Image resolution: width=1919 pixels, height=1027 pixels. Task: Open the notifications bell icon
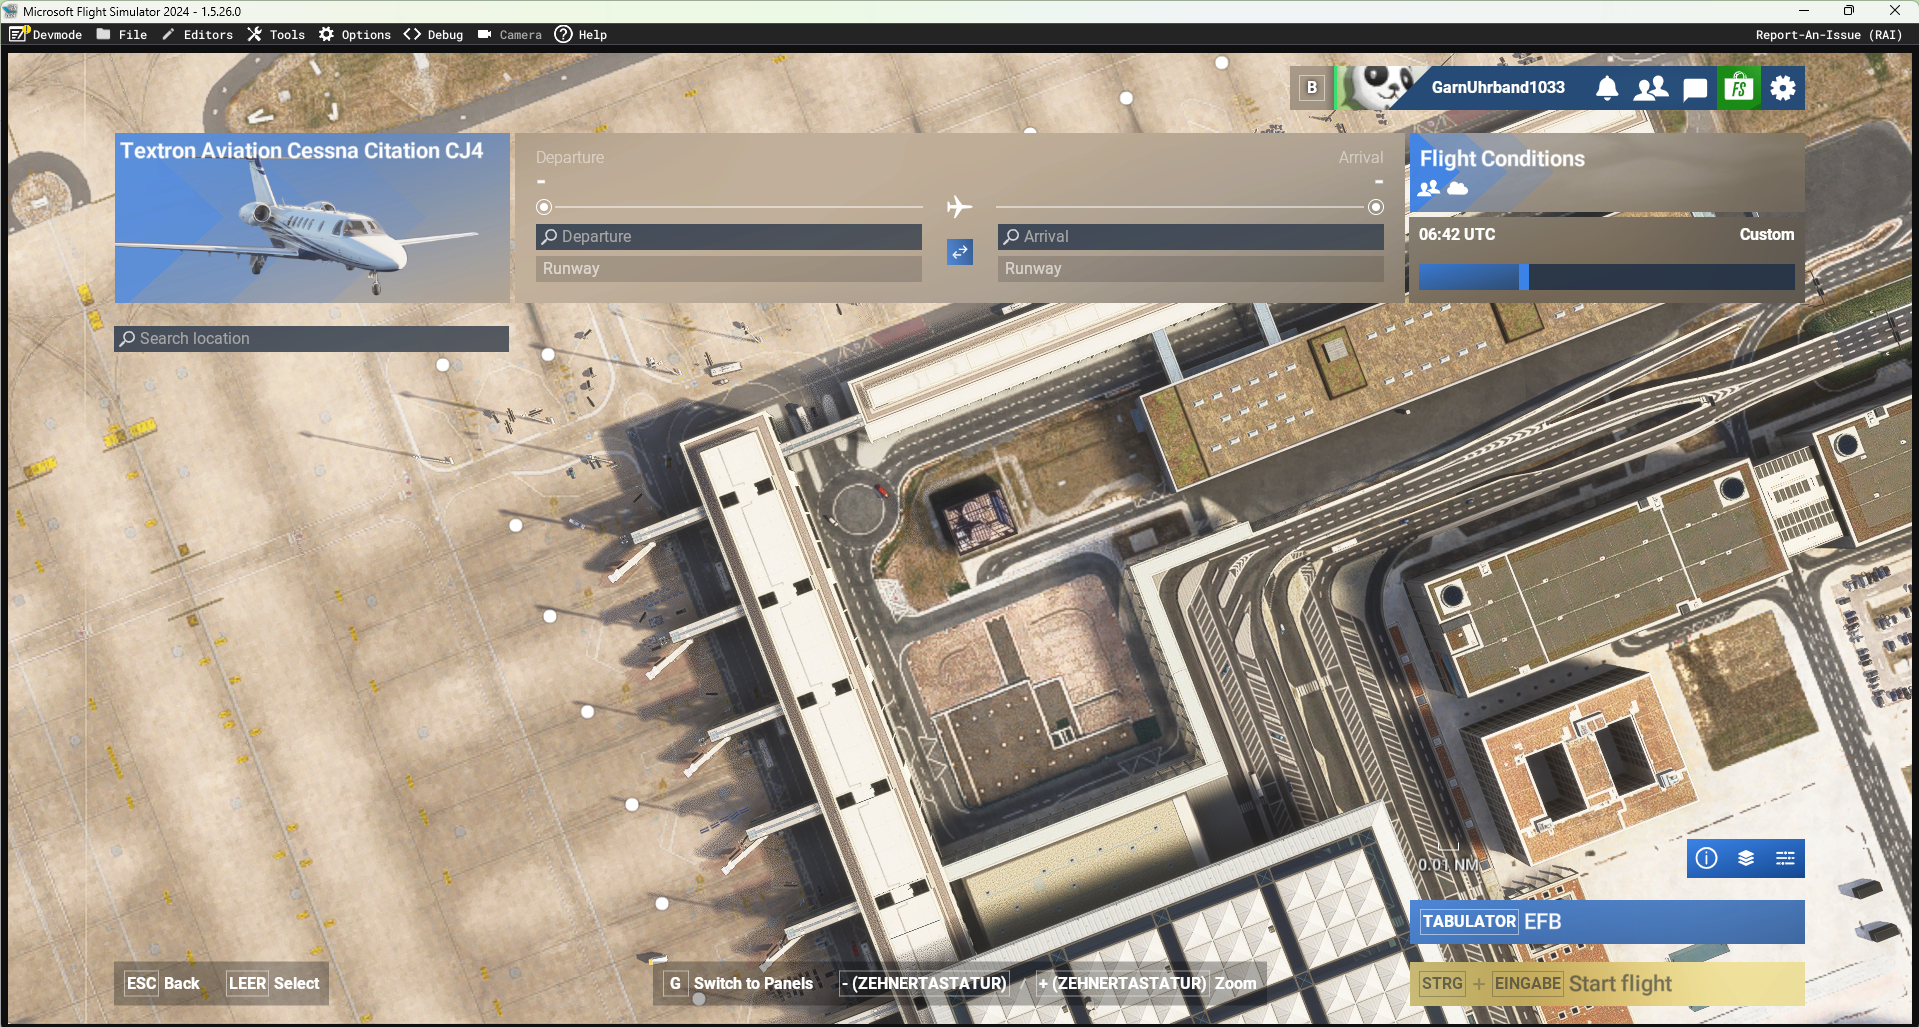(x=1607, y=88)
